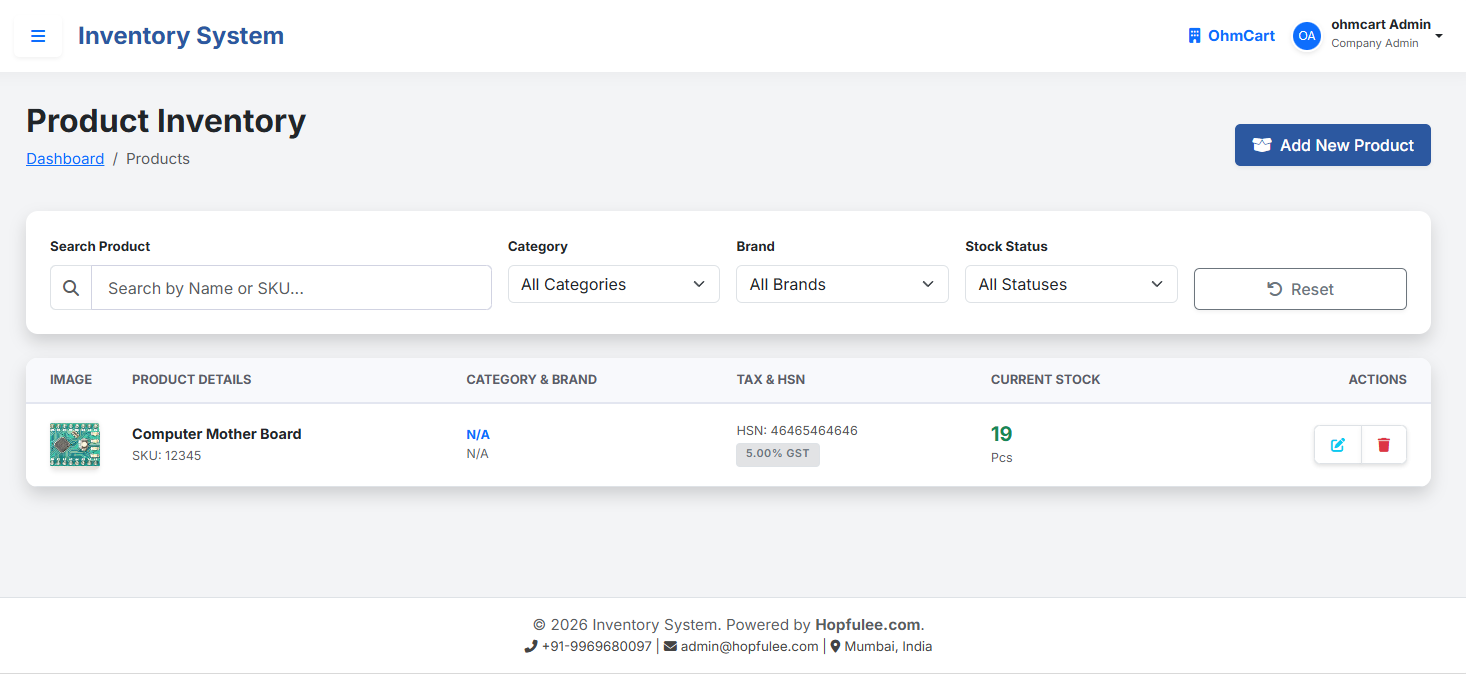Open the All Brands dropdown
Viewport: 1466px width, 674px height.
(x=842, y=284)
